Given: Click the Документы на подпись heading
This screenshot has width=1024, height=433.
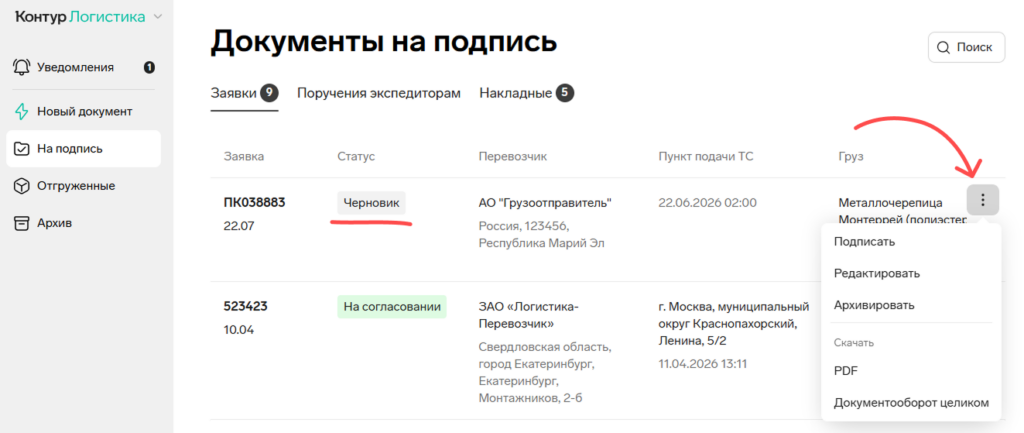Looking at the screenshot, I should click(x=384, y=43).
